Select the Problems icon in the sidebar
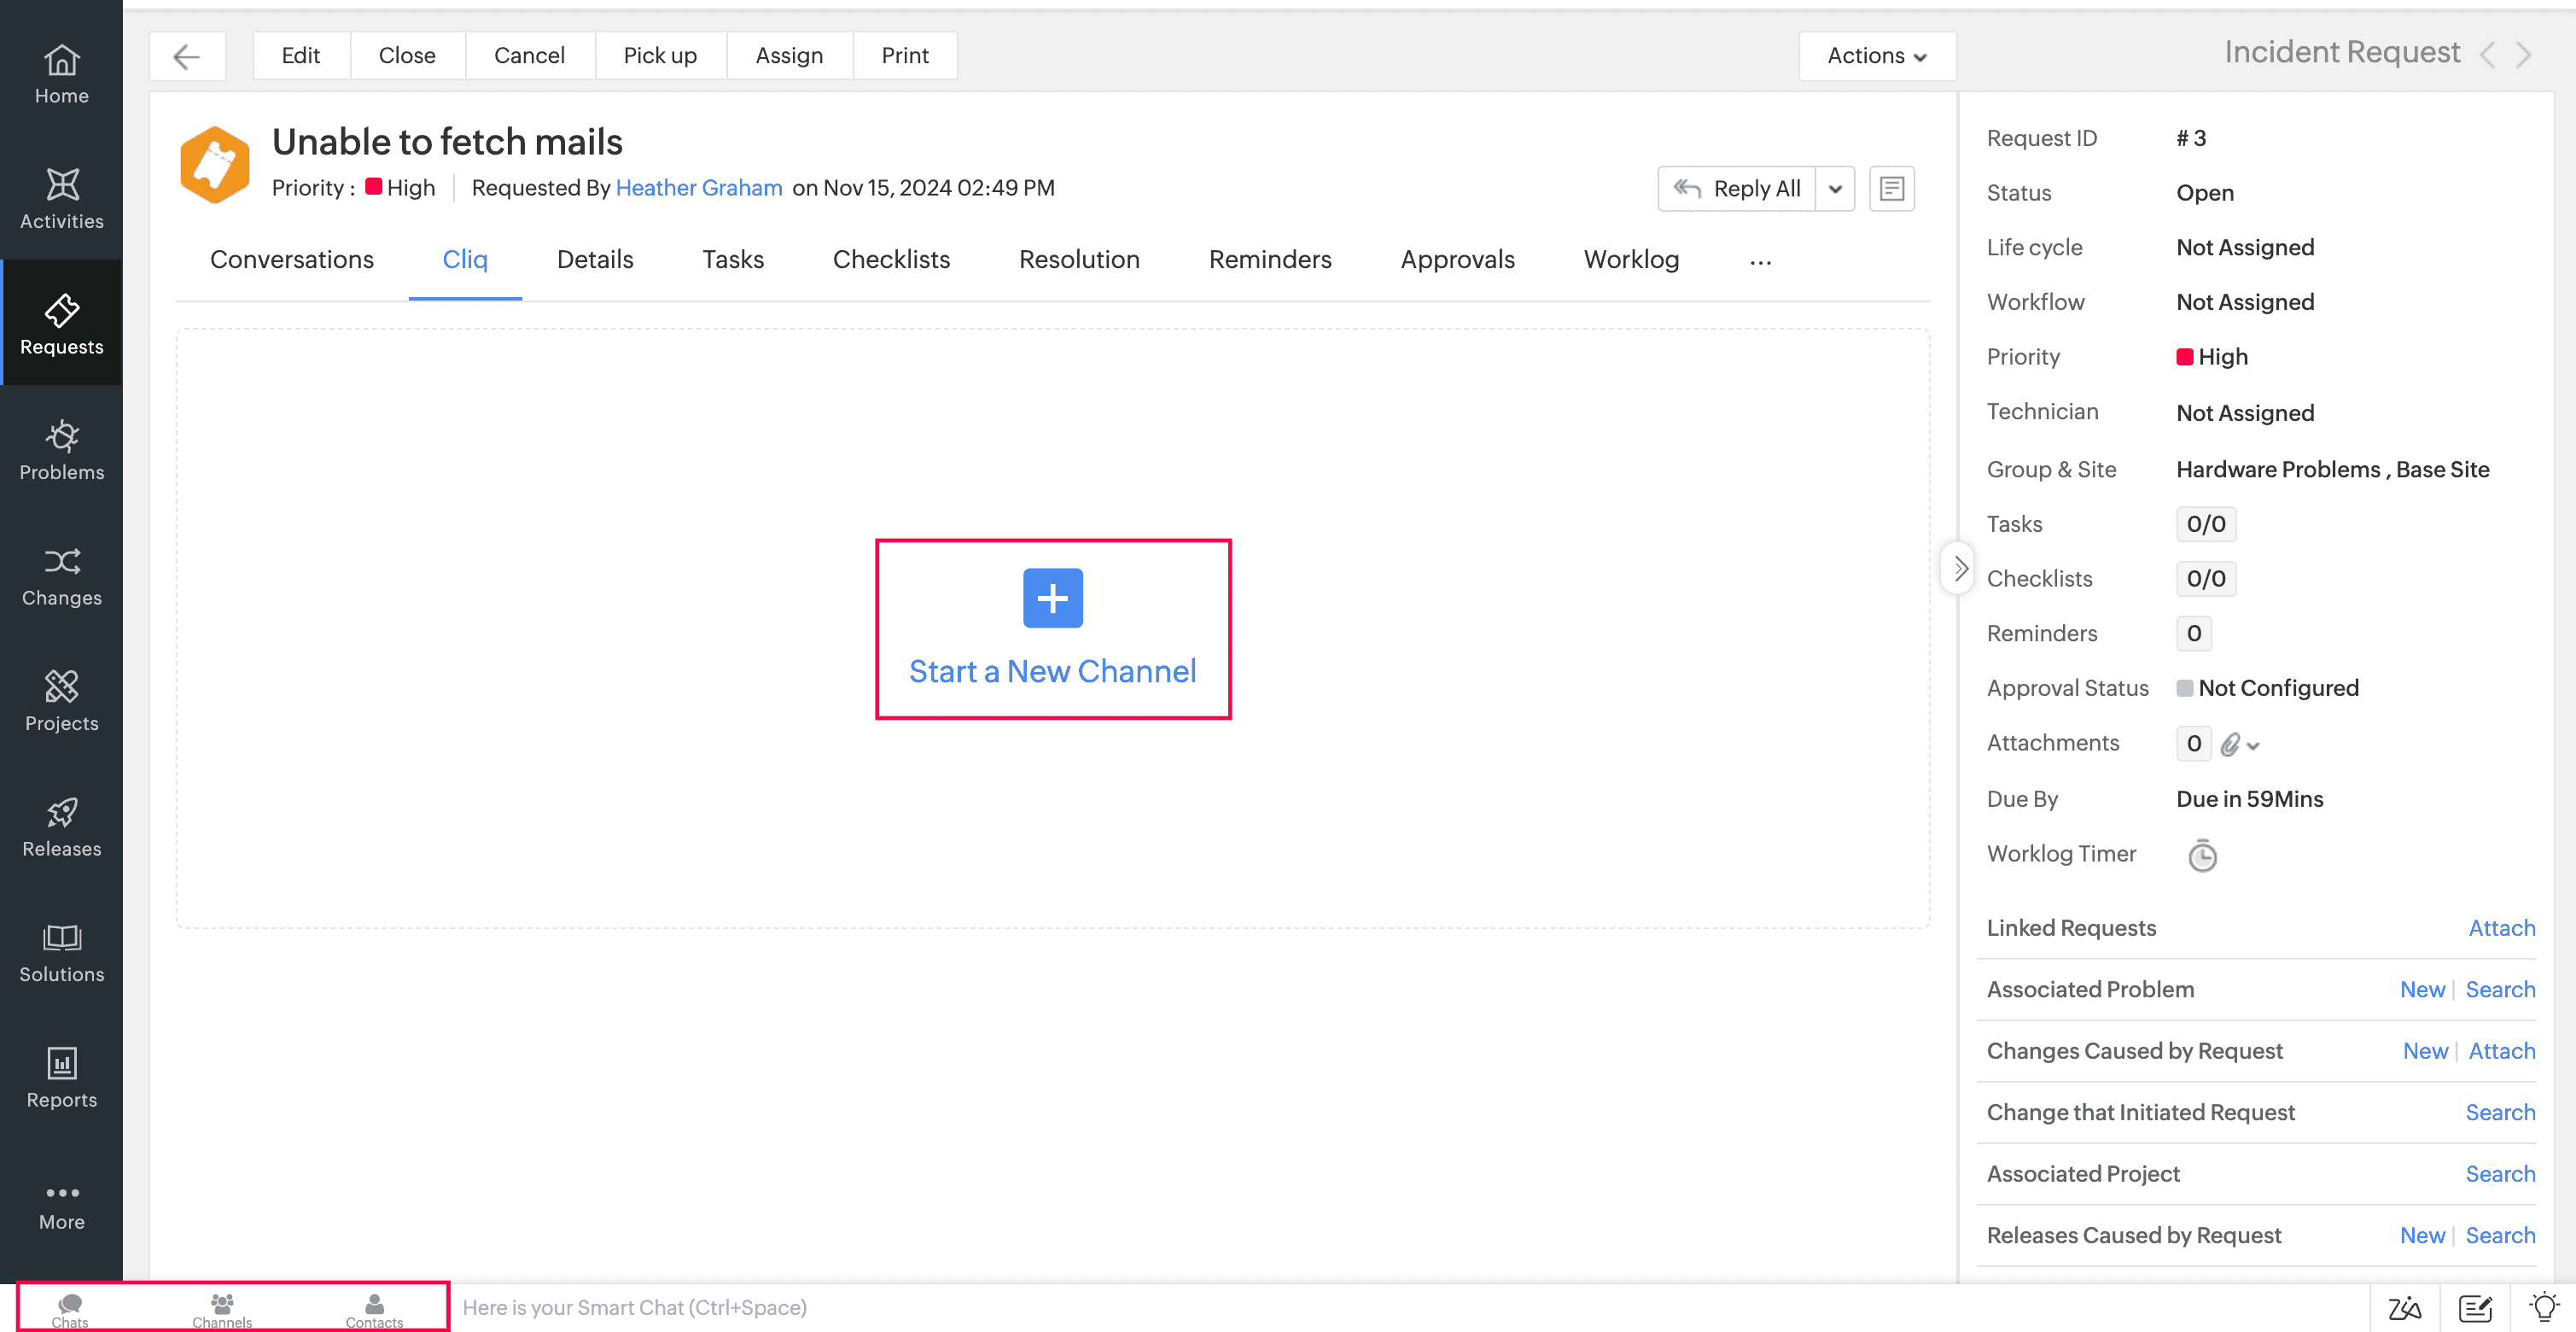 tap(61, 448)
